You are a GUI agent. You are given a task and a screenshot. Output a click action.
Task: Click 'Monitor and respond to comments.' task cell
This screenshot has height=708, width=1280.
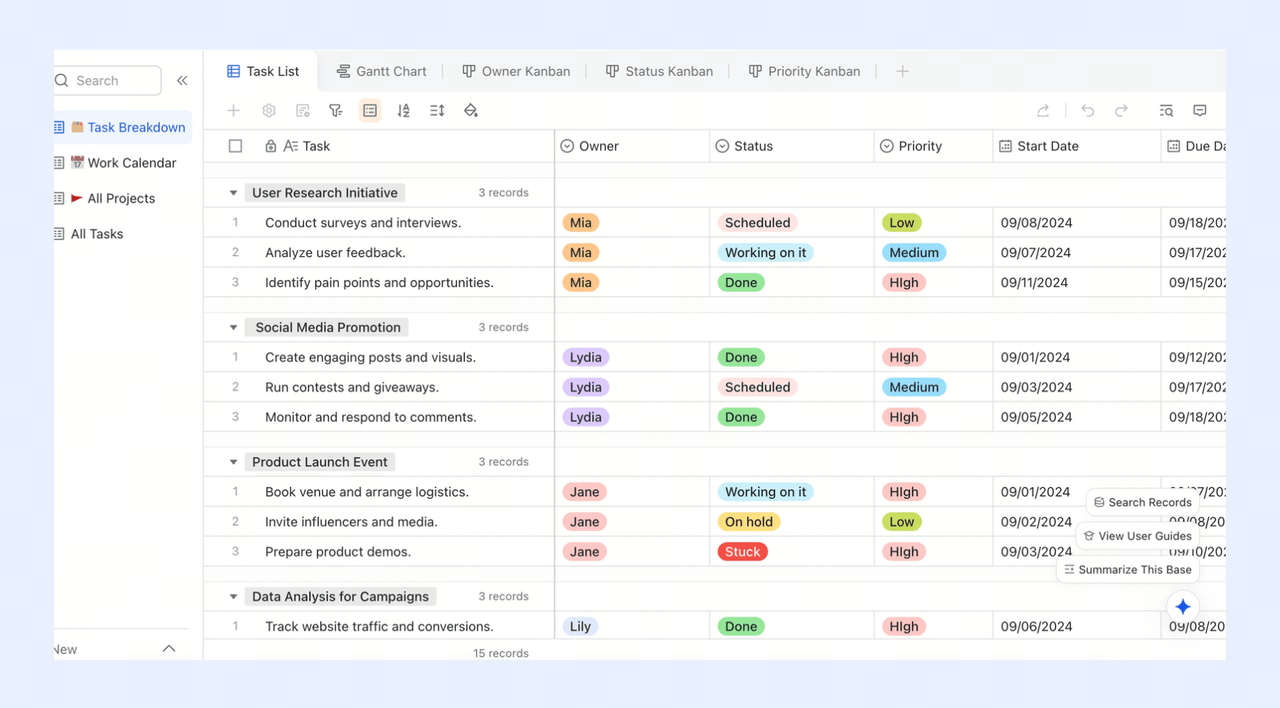[371, 417]
